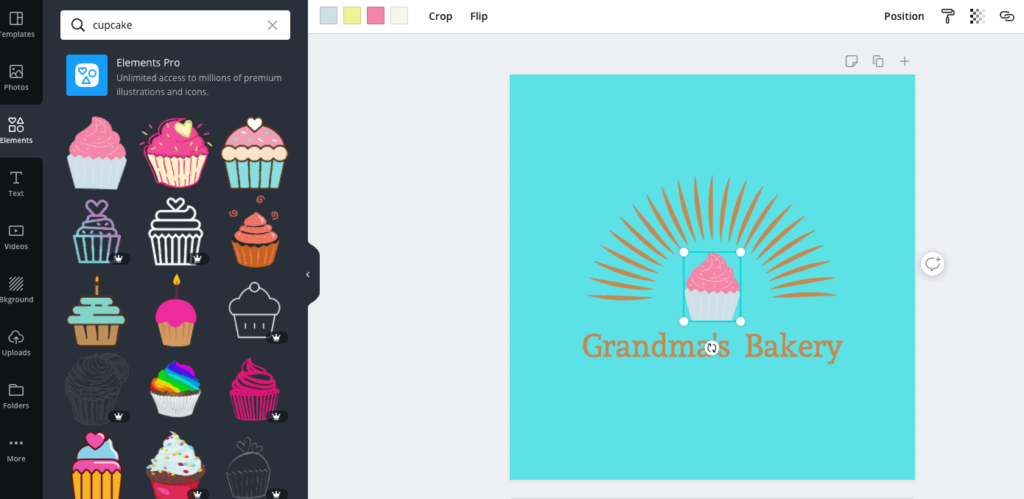Click the Link chain icon
This screenshot has width=1024, height=499.
(x=1006, y=16)
